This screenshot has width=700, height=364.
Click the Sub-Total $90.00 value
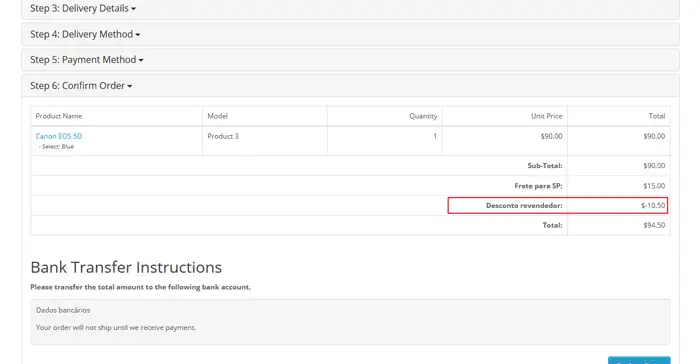click(654, 166)
